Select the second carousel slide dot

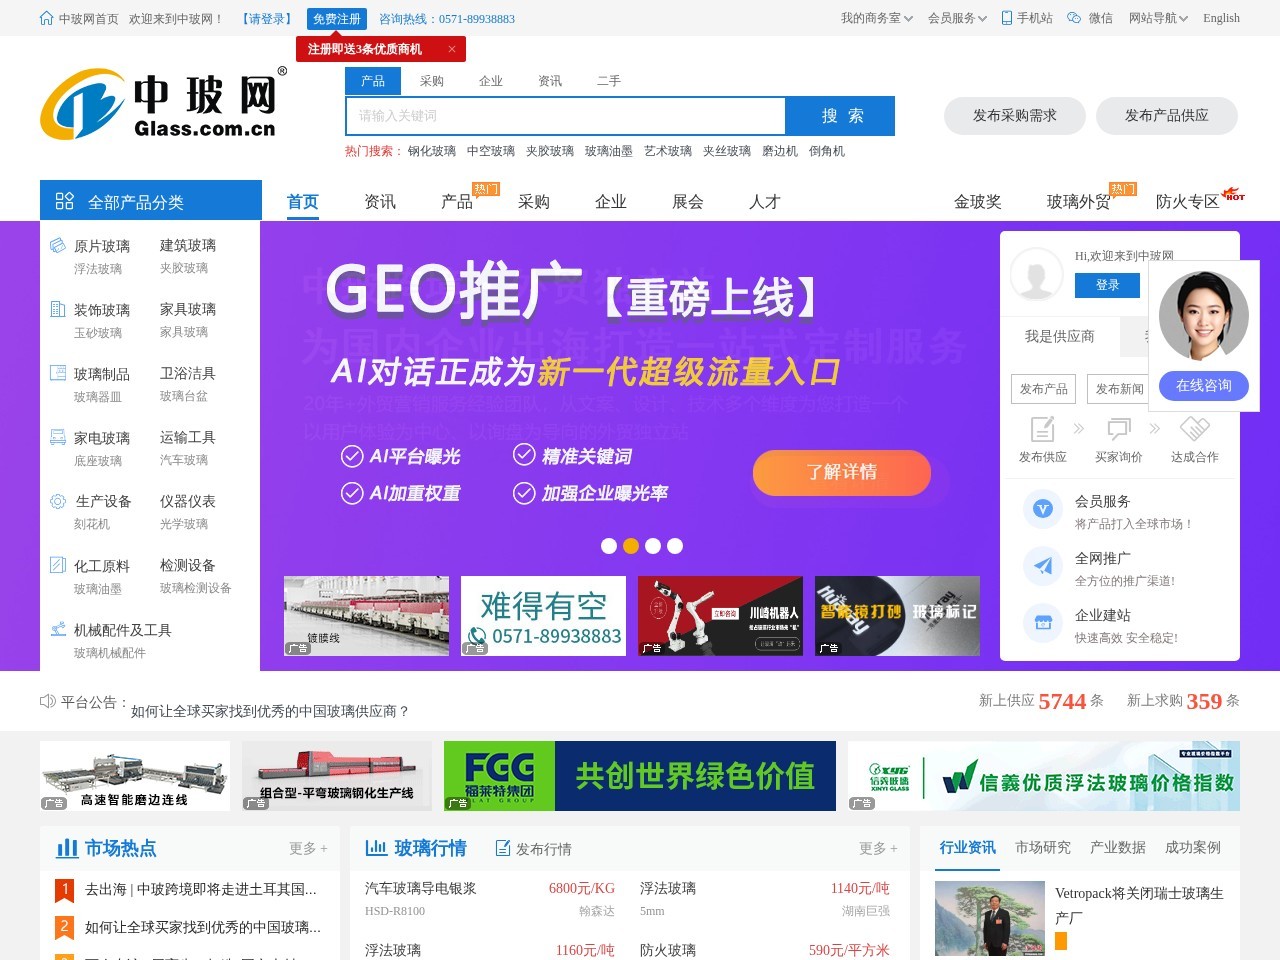click(631, 546)
